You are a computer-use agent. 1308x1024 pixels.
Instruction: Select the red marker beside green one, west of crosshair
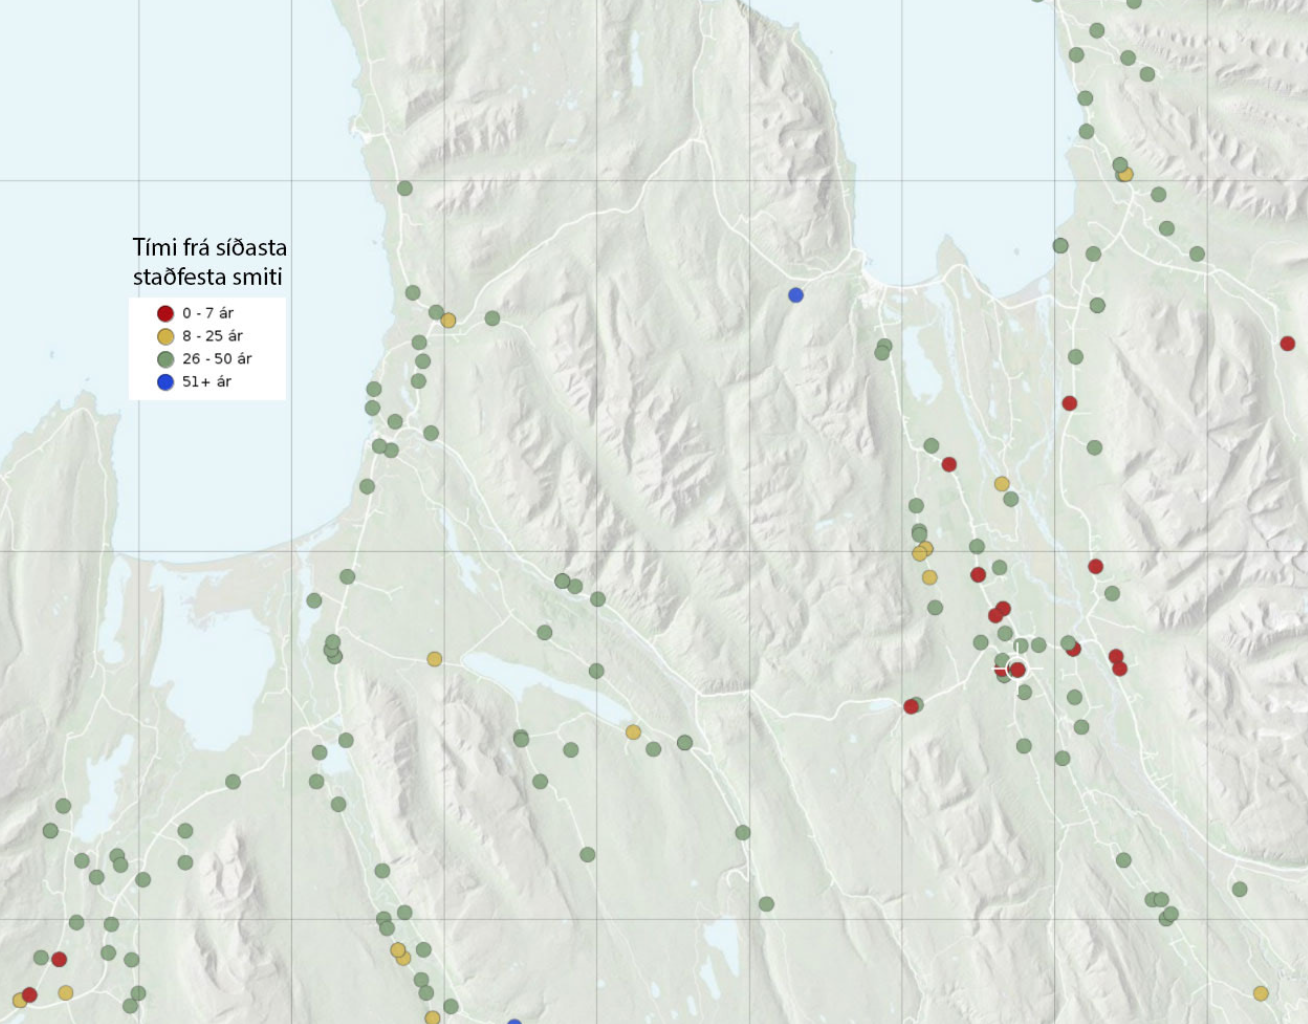(910, 707)
